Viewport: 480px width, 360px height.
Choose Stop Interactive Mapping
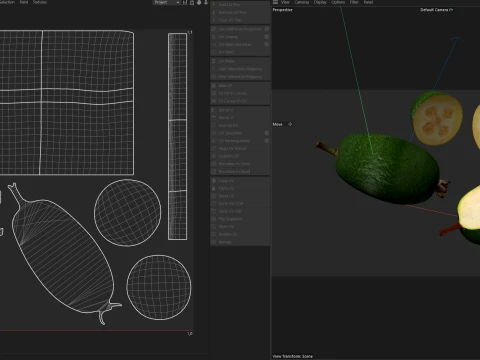click(x=240, y=77)
